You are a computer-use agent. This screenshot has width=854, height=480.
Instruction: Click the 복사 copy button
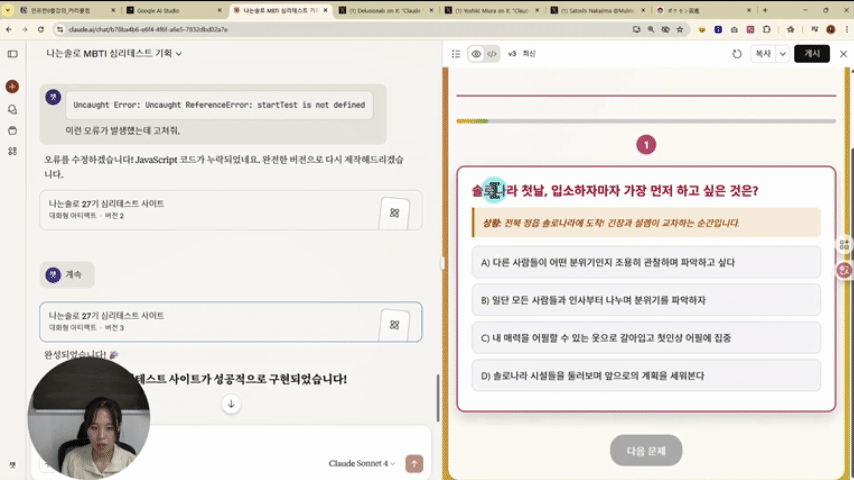click(763, 54)
